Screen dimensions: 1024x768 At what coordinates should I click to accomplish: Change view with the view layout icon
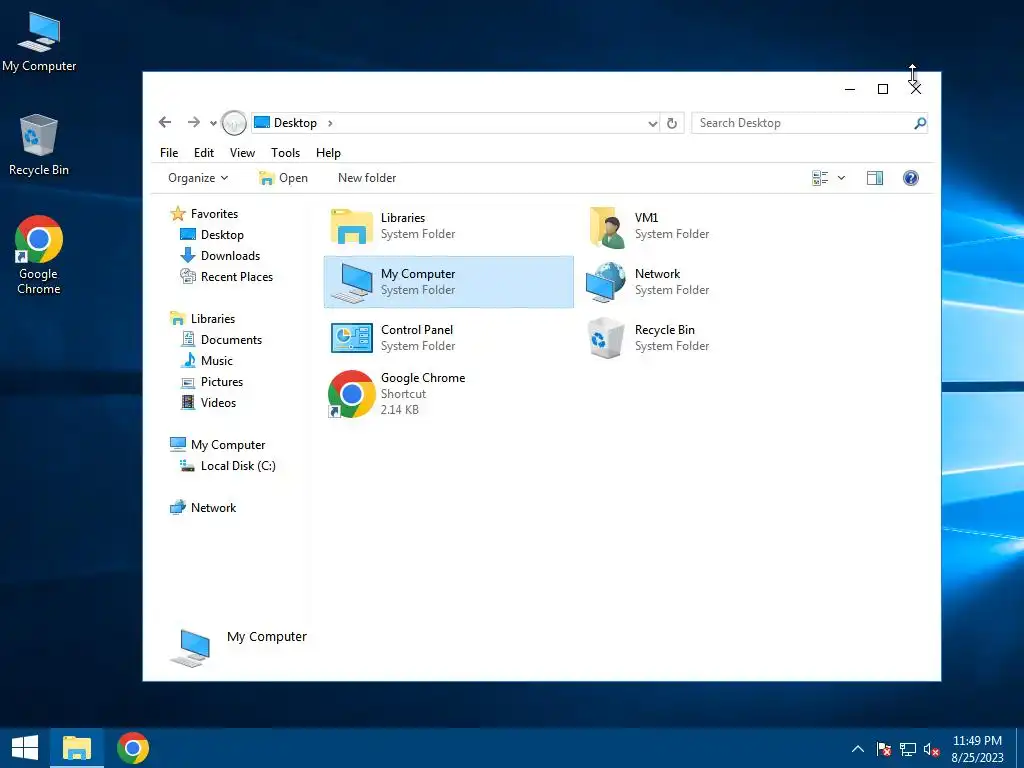tap(820, 178)
